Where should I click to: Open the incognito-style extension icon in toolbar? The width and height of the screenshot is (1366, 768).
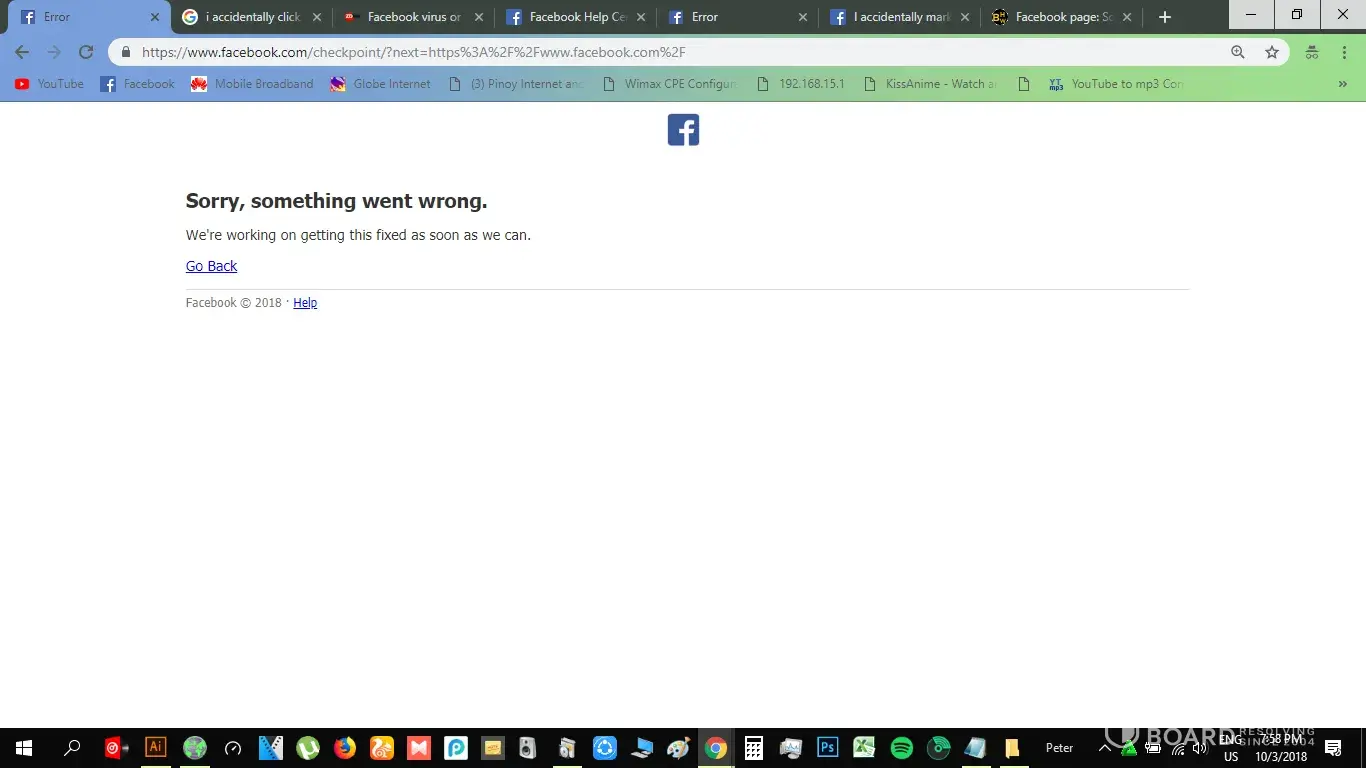1312,53
